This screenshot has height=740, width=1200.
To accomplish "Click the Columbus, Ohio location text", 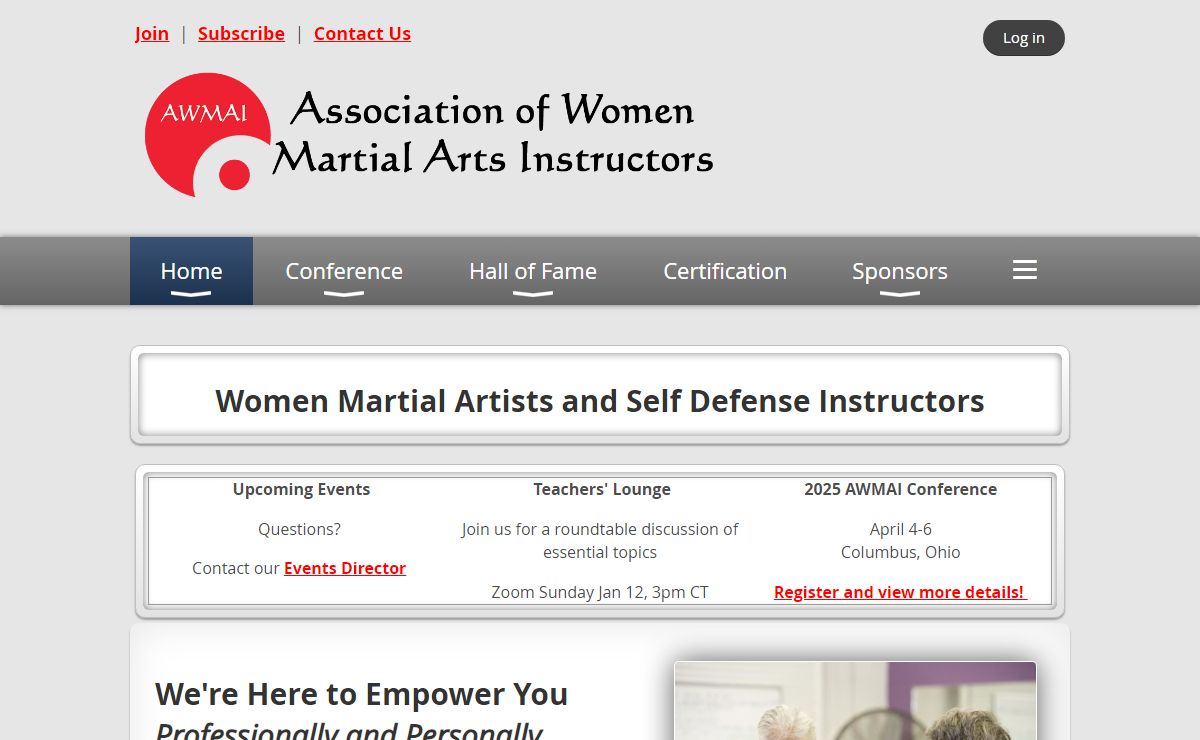I will [x=901, y=552].
